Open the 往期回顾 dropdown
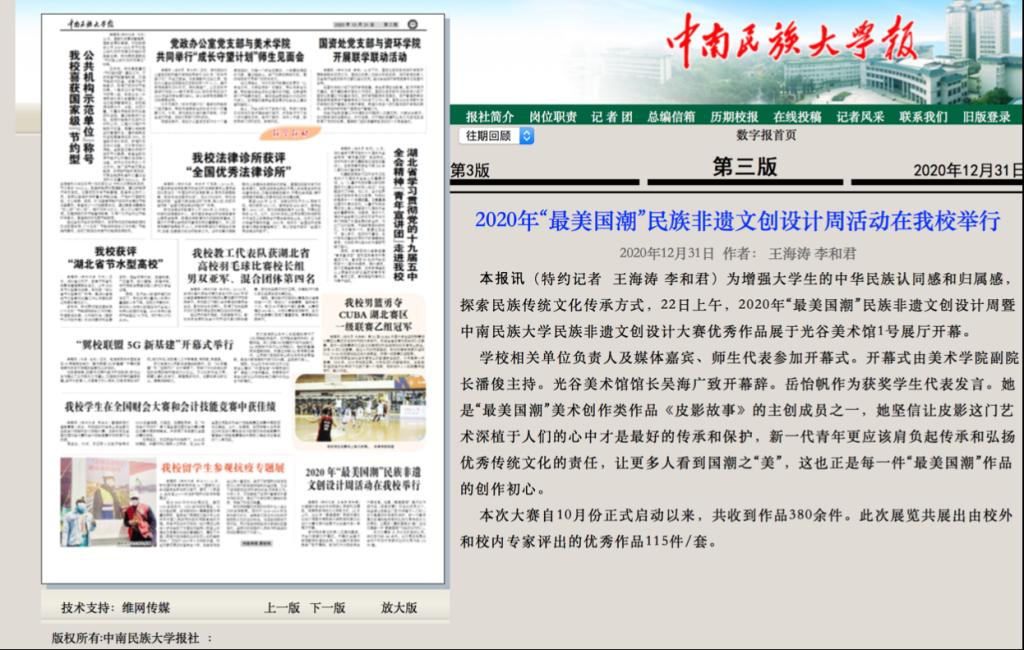The image size is (1024, 650). [x=496, y=135]
